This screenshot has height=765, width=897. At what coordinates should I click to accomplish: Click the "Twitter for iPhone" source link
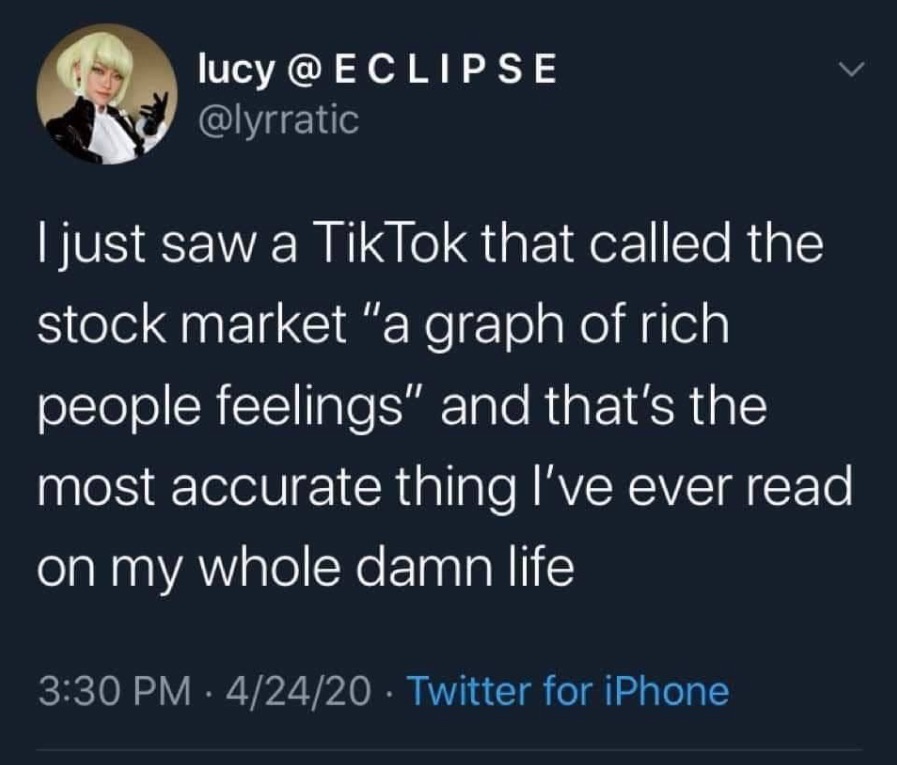click(568, 690)
